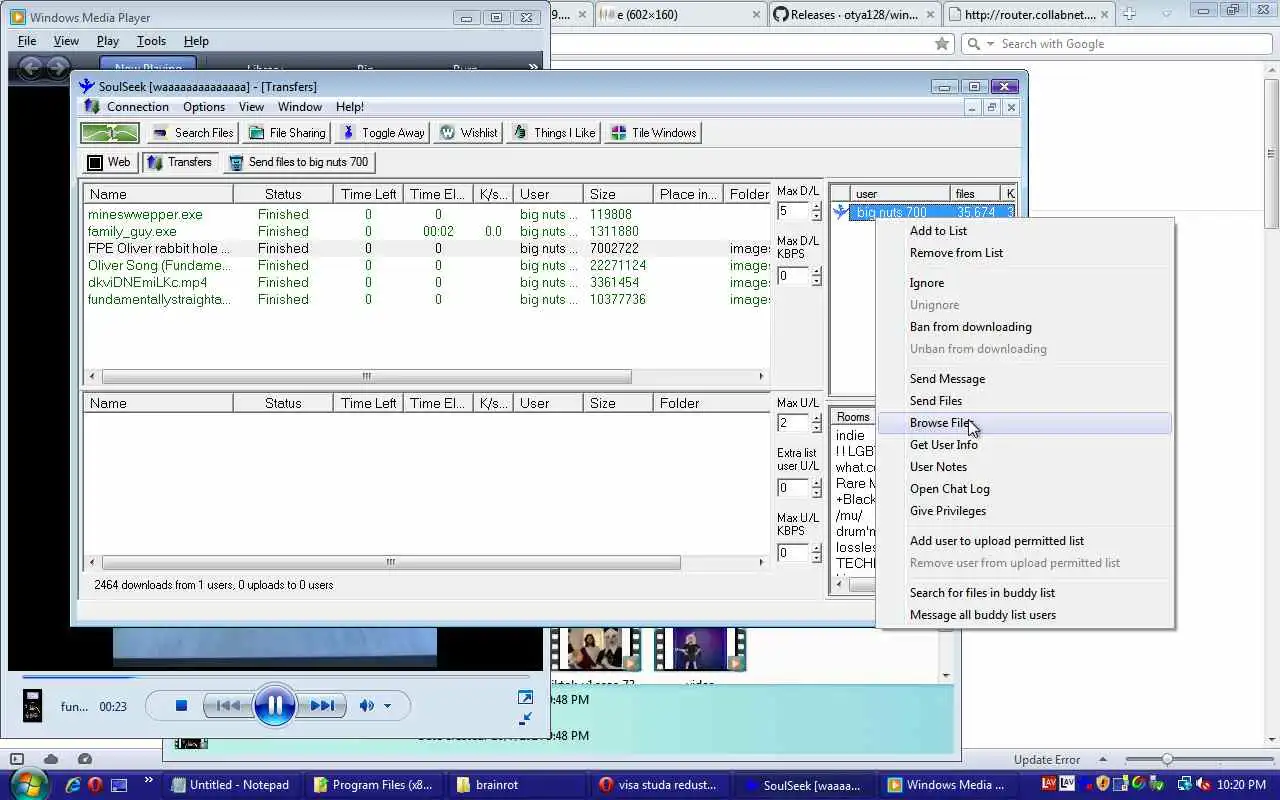Image resolution: width=1280 pixels, height=800 pixels.
Task: Click uploads list horizontal scrollbar
Action: tap(390, 562)
